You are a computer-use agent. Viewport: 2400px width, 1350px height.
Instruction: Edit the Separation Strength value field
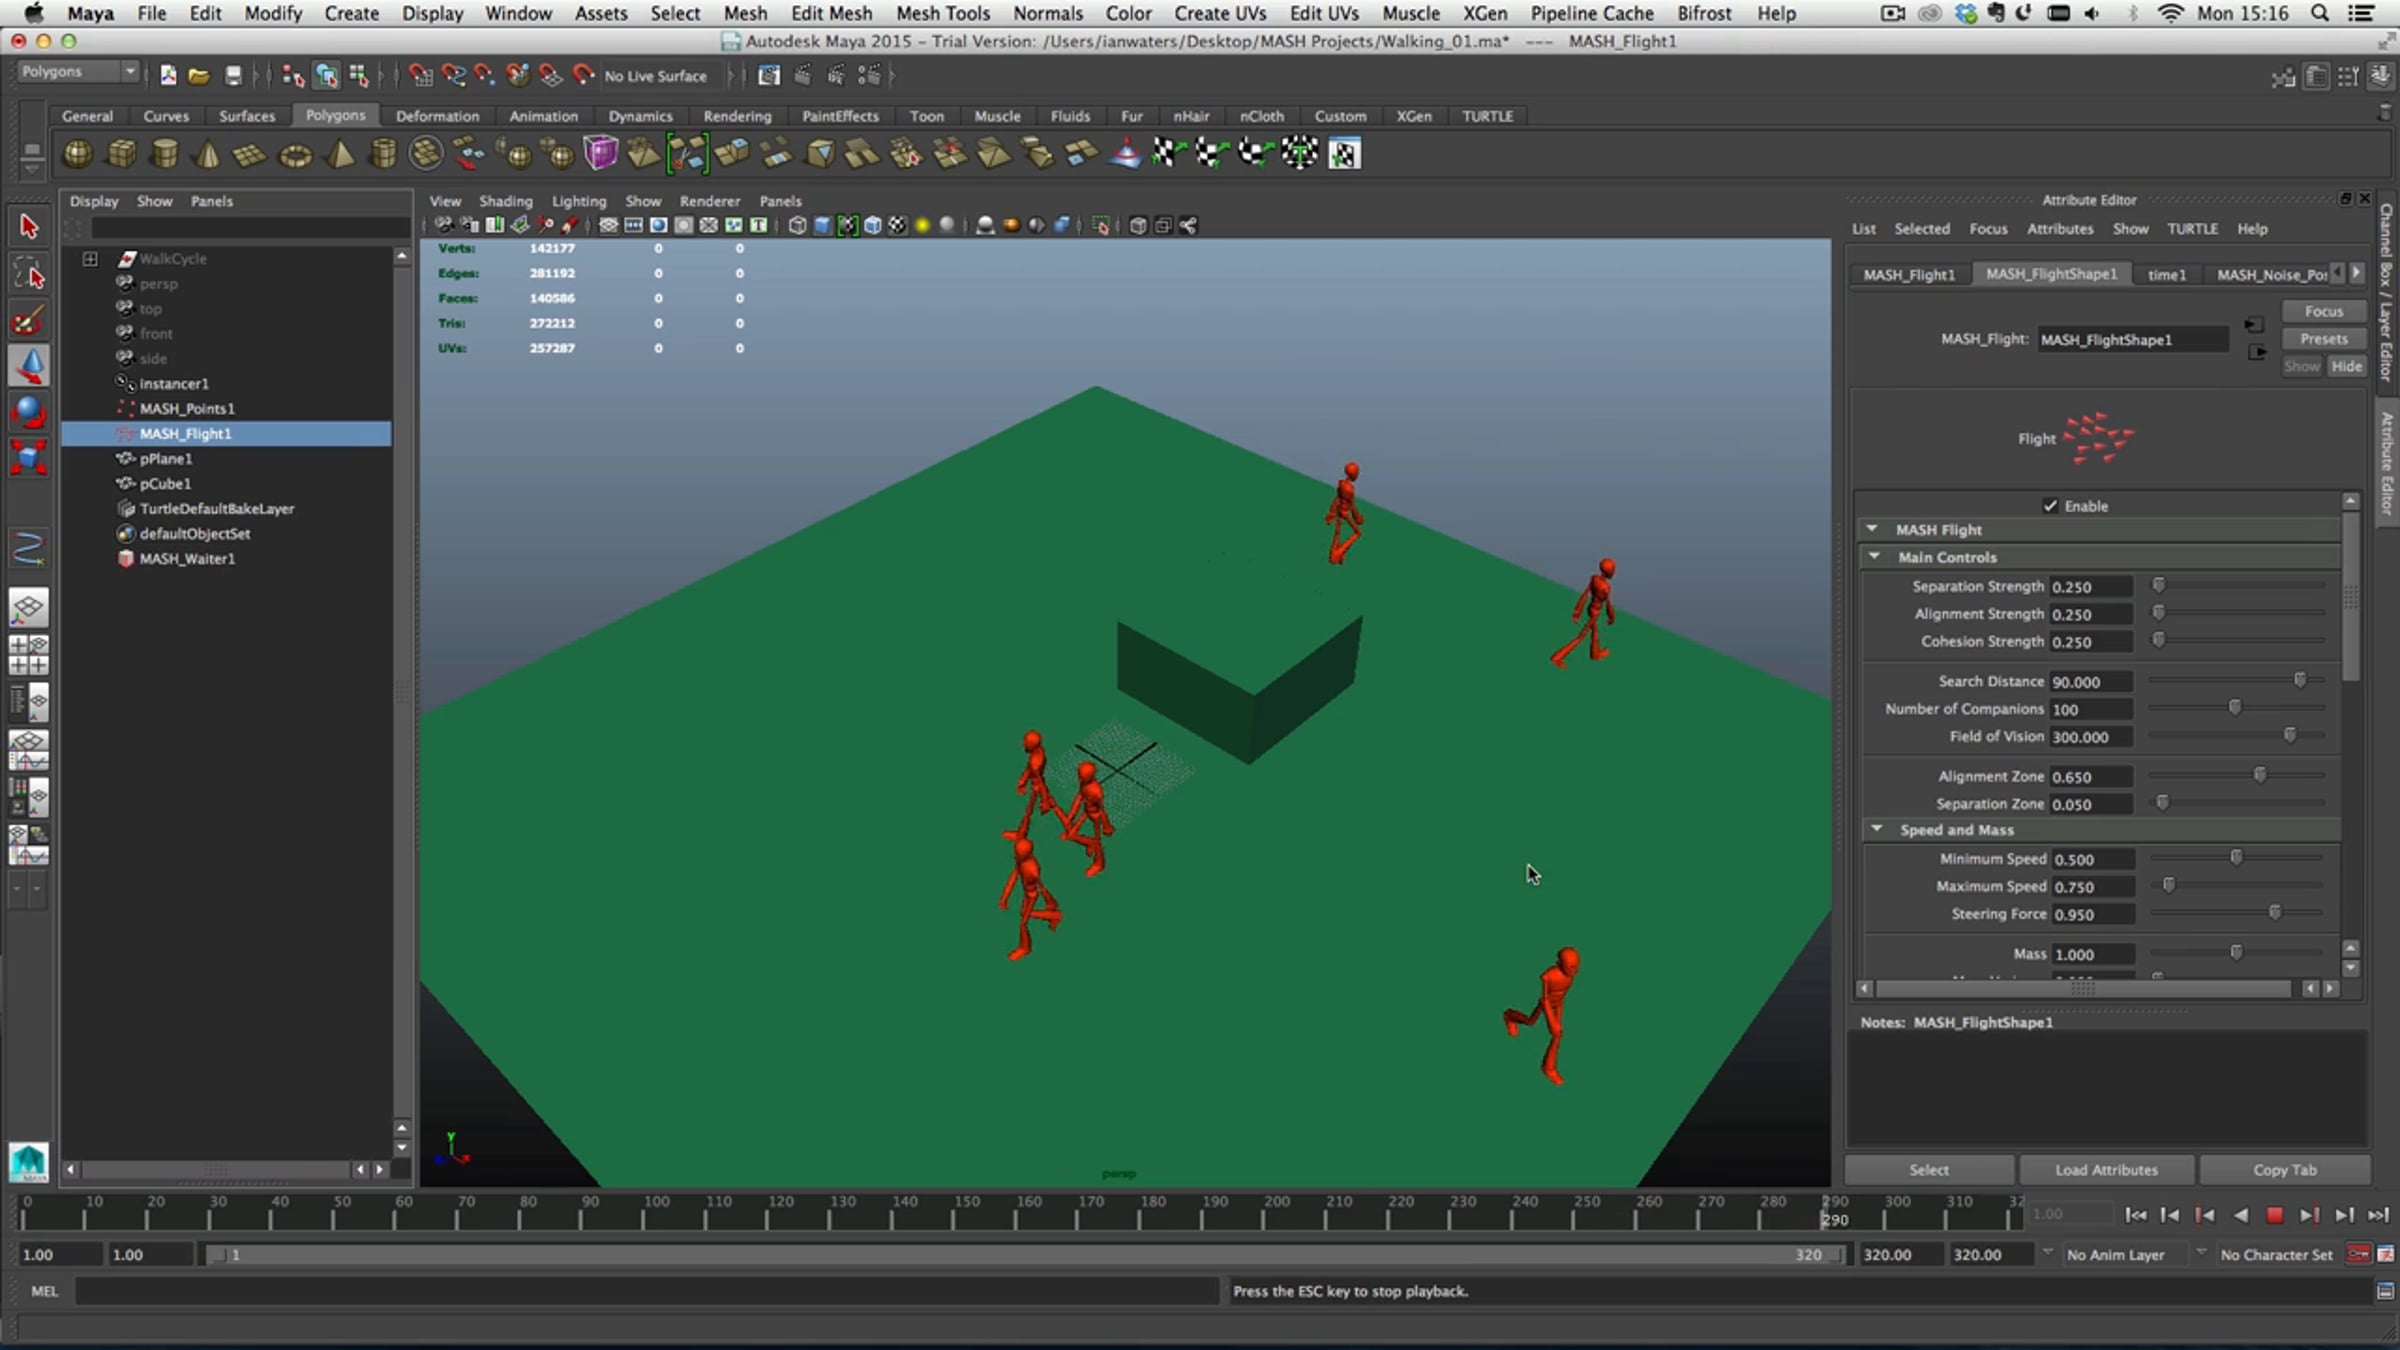click(2090, 587)
